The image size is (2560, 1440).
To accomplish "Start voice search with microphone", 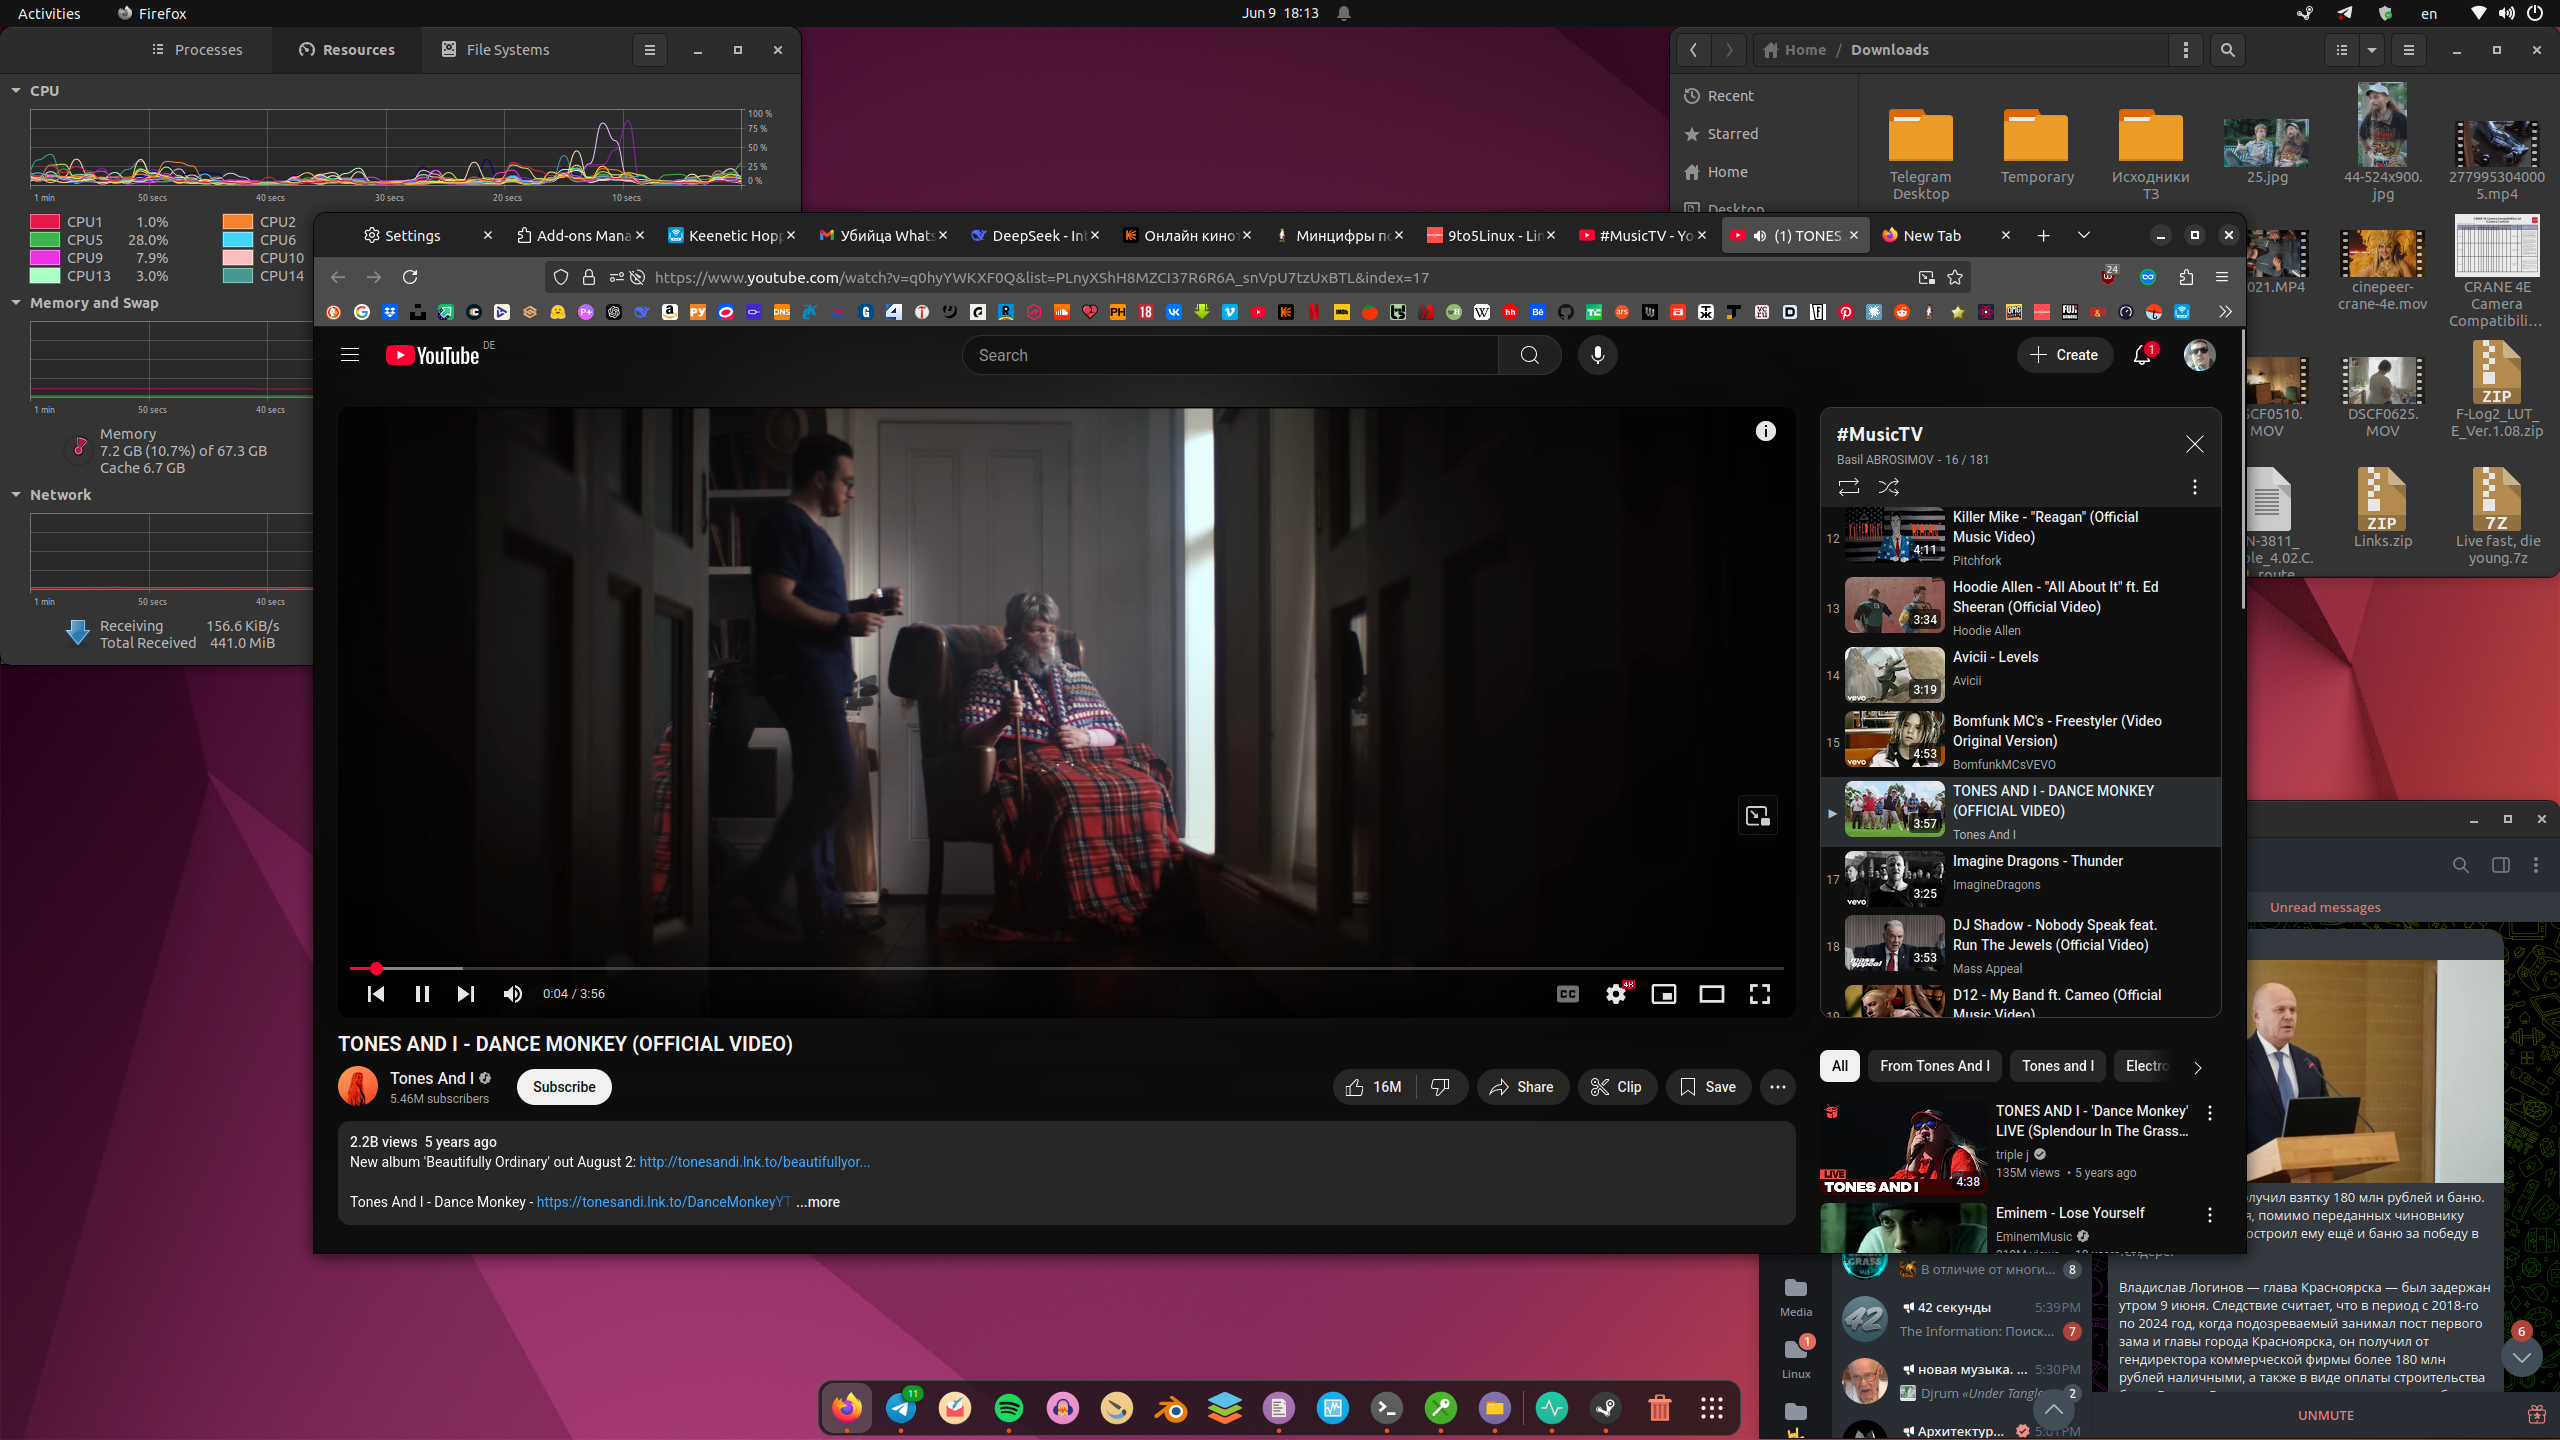I will pos(1598,355).
